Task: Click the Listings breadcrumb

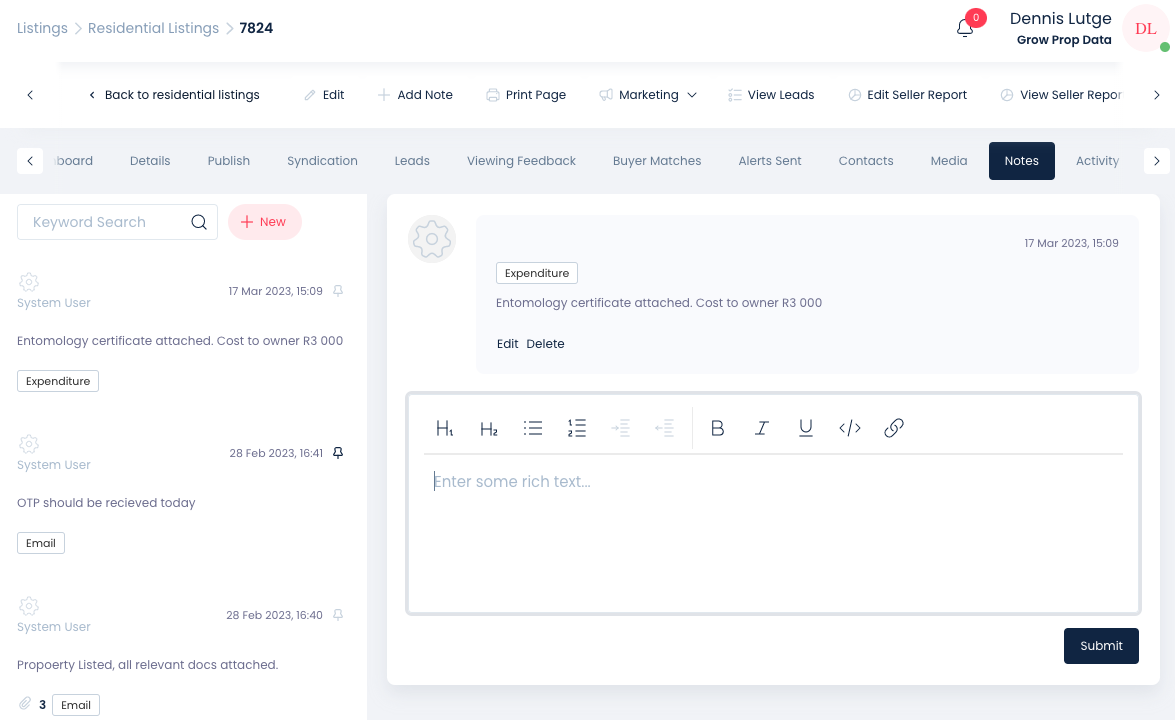Action: pyautogui.click(x=42, y=28)
